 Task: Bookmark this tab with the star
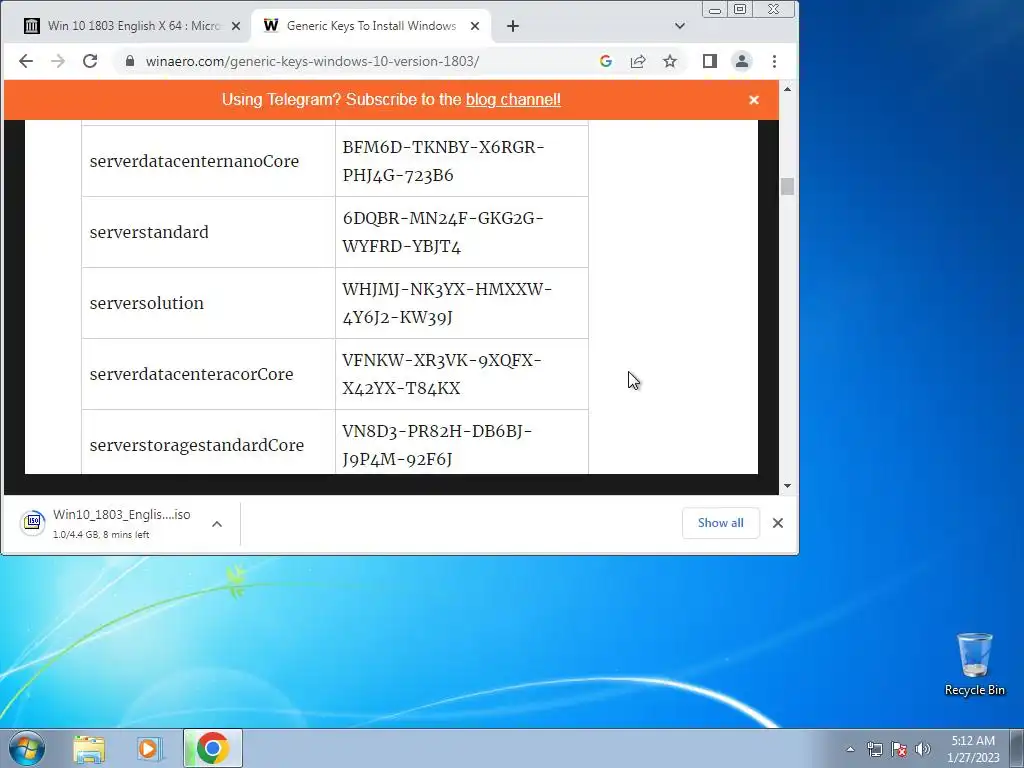(x=670, y=61)
